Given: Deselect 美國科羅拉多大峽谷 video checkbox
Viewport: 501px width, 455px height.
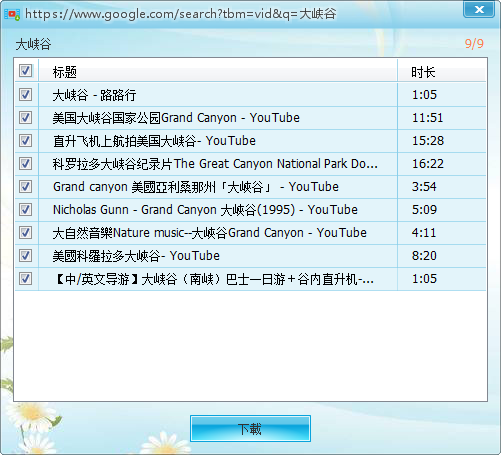Looking at the screenshot, I should click(25, 256).
